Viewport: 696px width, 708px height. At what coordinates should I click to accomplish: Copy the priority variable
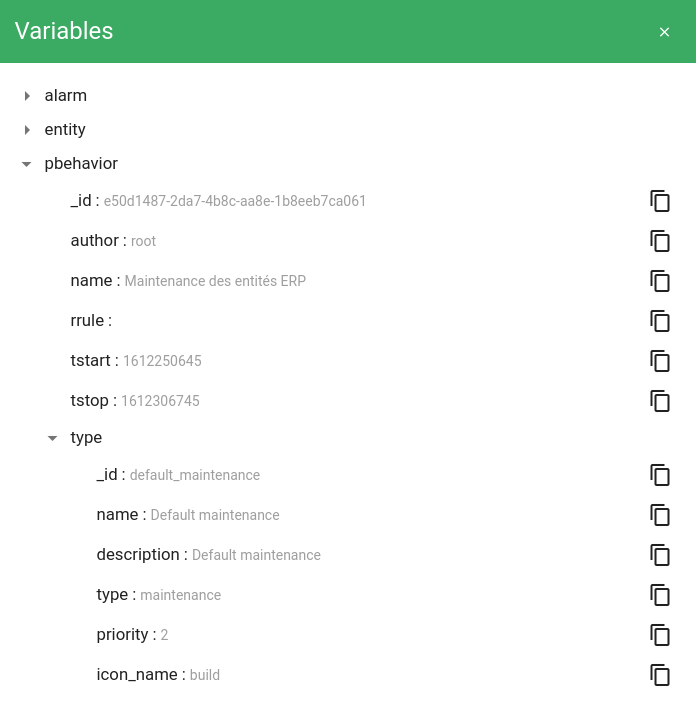[x=660, y=635]
